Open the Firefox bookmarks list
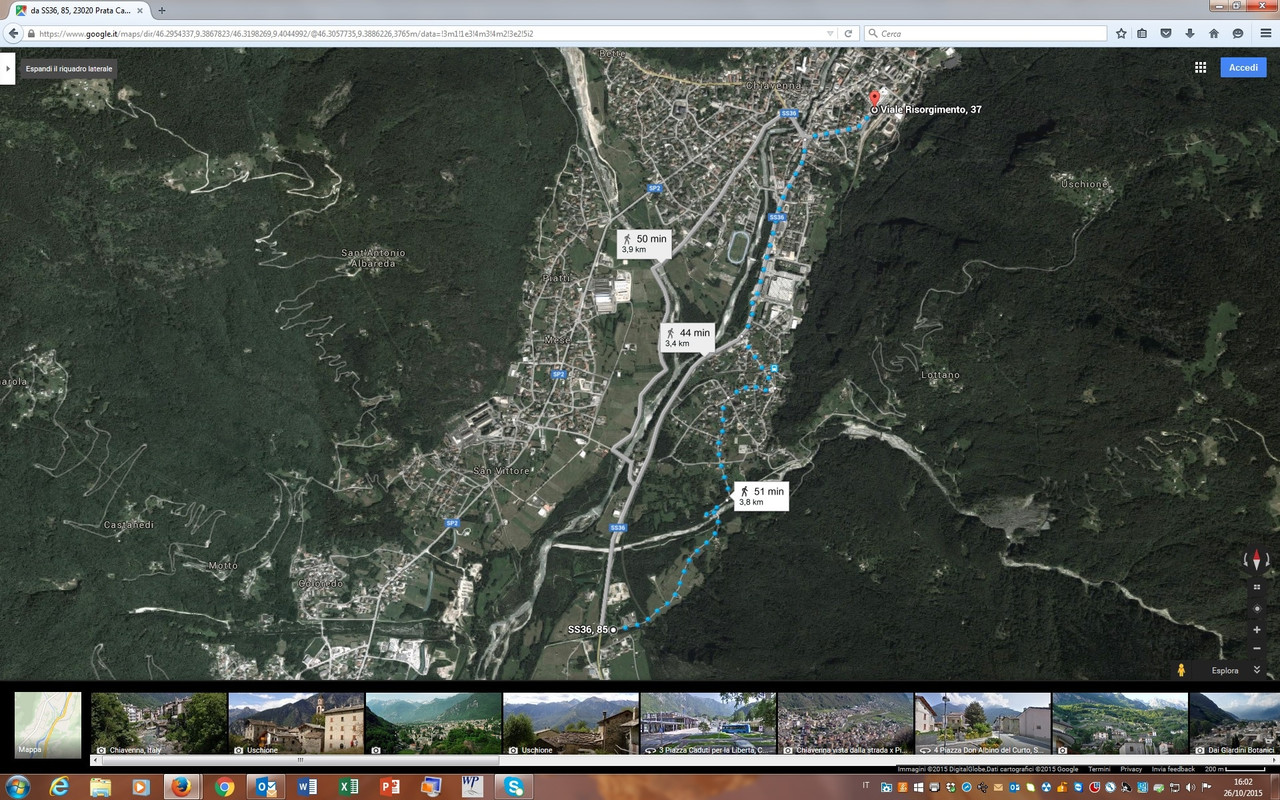The image size is (1280, 800). pos(1142,33)
